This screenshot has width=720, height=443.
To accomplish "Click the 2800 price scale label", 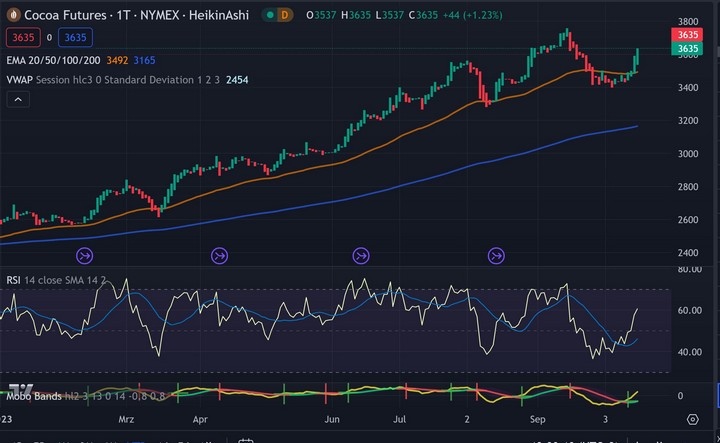I will pyautogui.click(x=688, y=187).
